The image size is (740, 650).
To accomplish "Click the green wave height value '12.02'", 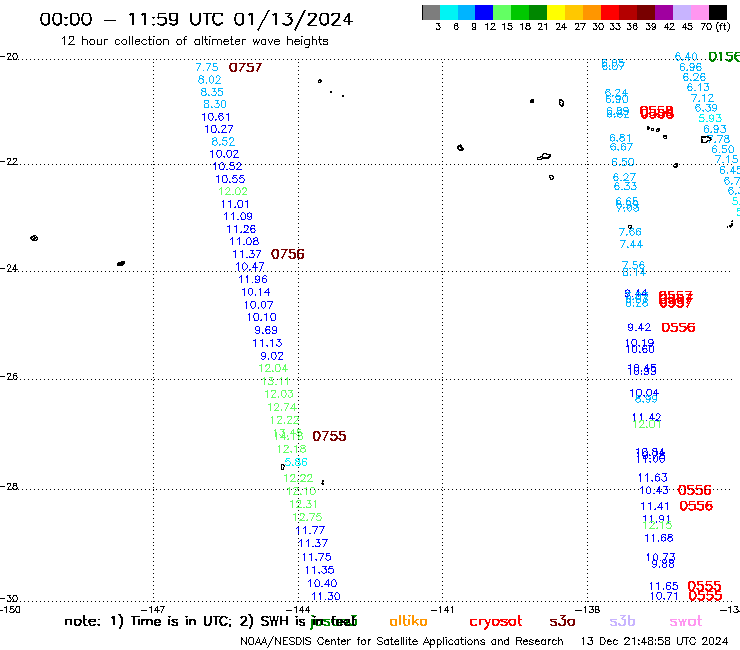I will coord(233,192).
